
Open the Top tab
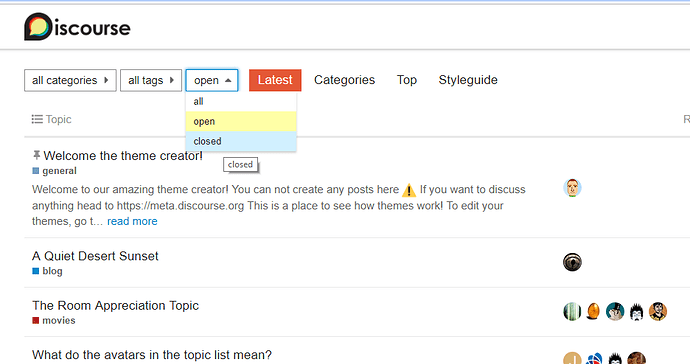[x=407, y=80]
